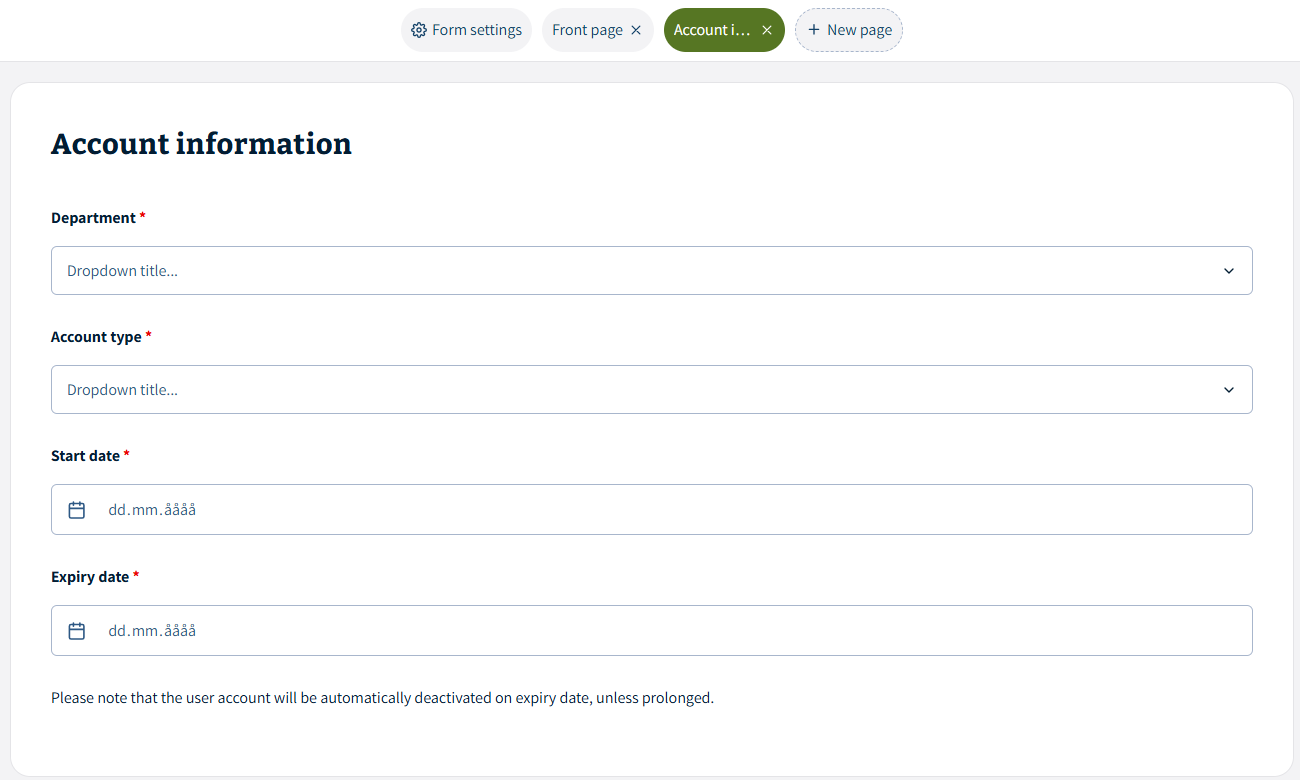This screenshot has width=1300, height=780.
Task: Click the plus icon for New page
Action: coord(814,30)
